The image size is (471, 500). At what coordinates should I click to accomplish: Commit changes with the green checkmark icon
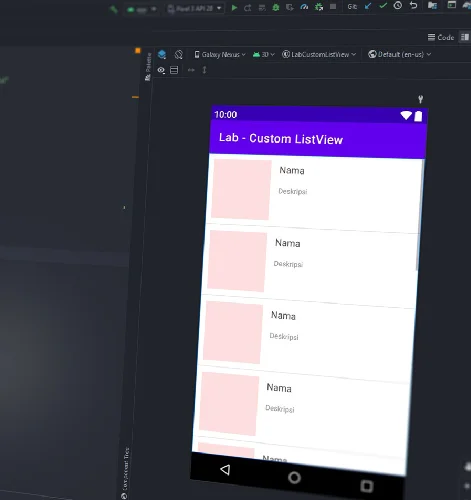[383, 5]
